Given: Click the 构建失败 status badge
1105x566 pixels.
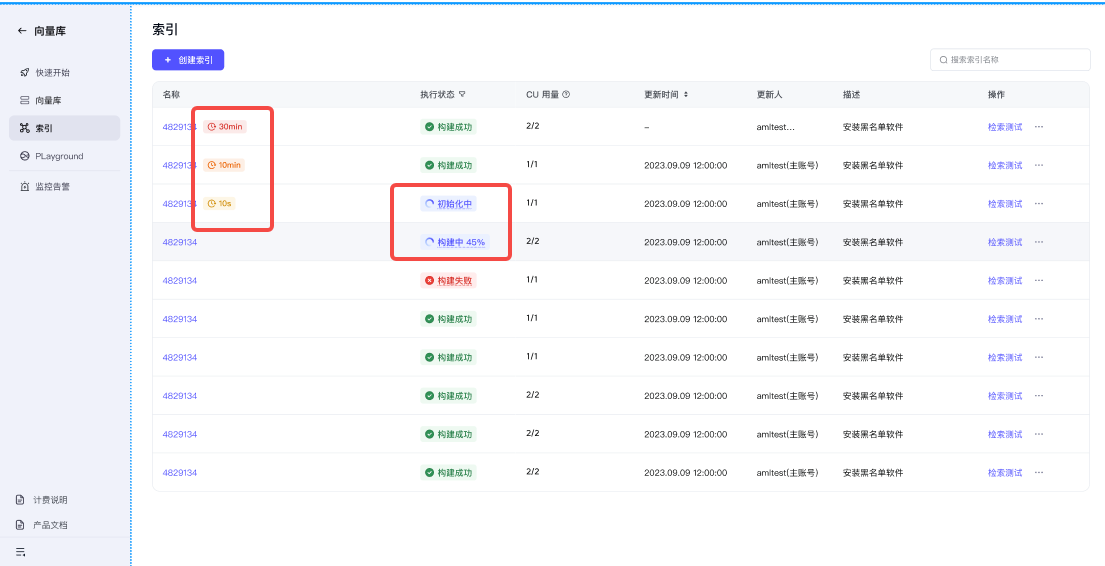Looking at the screenshot, I should (x=448, y=281).
